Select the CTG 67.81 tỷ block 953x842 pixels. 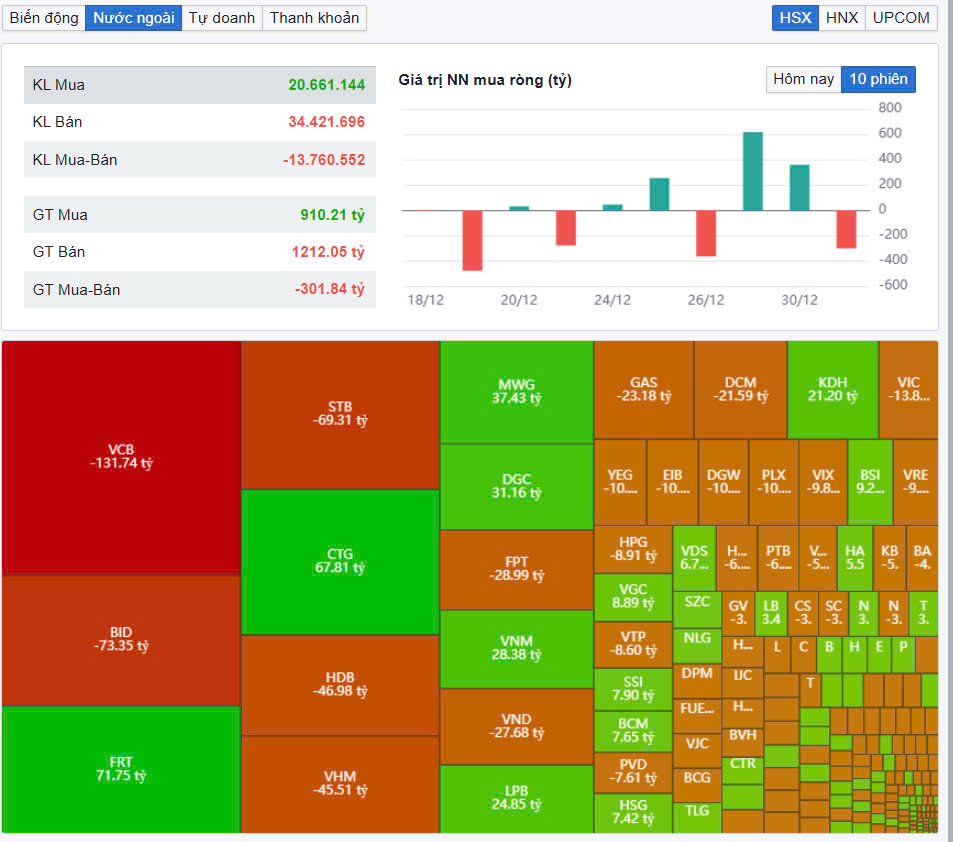coord(340,562)
